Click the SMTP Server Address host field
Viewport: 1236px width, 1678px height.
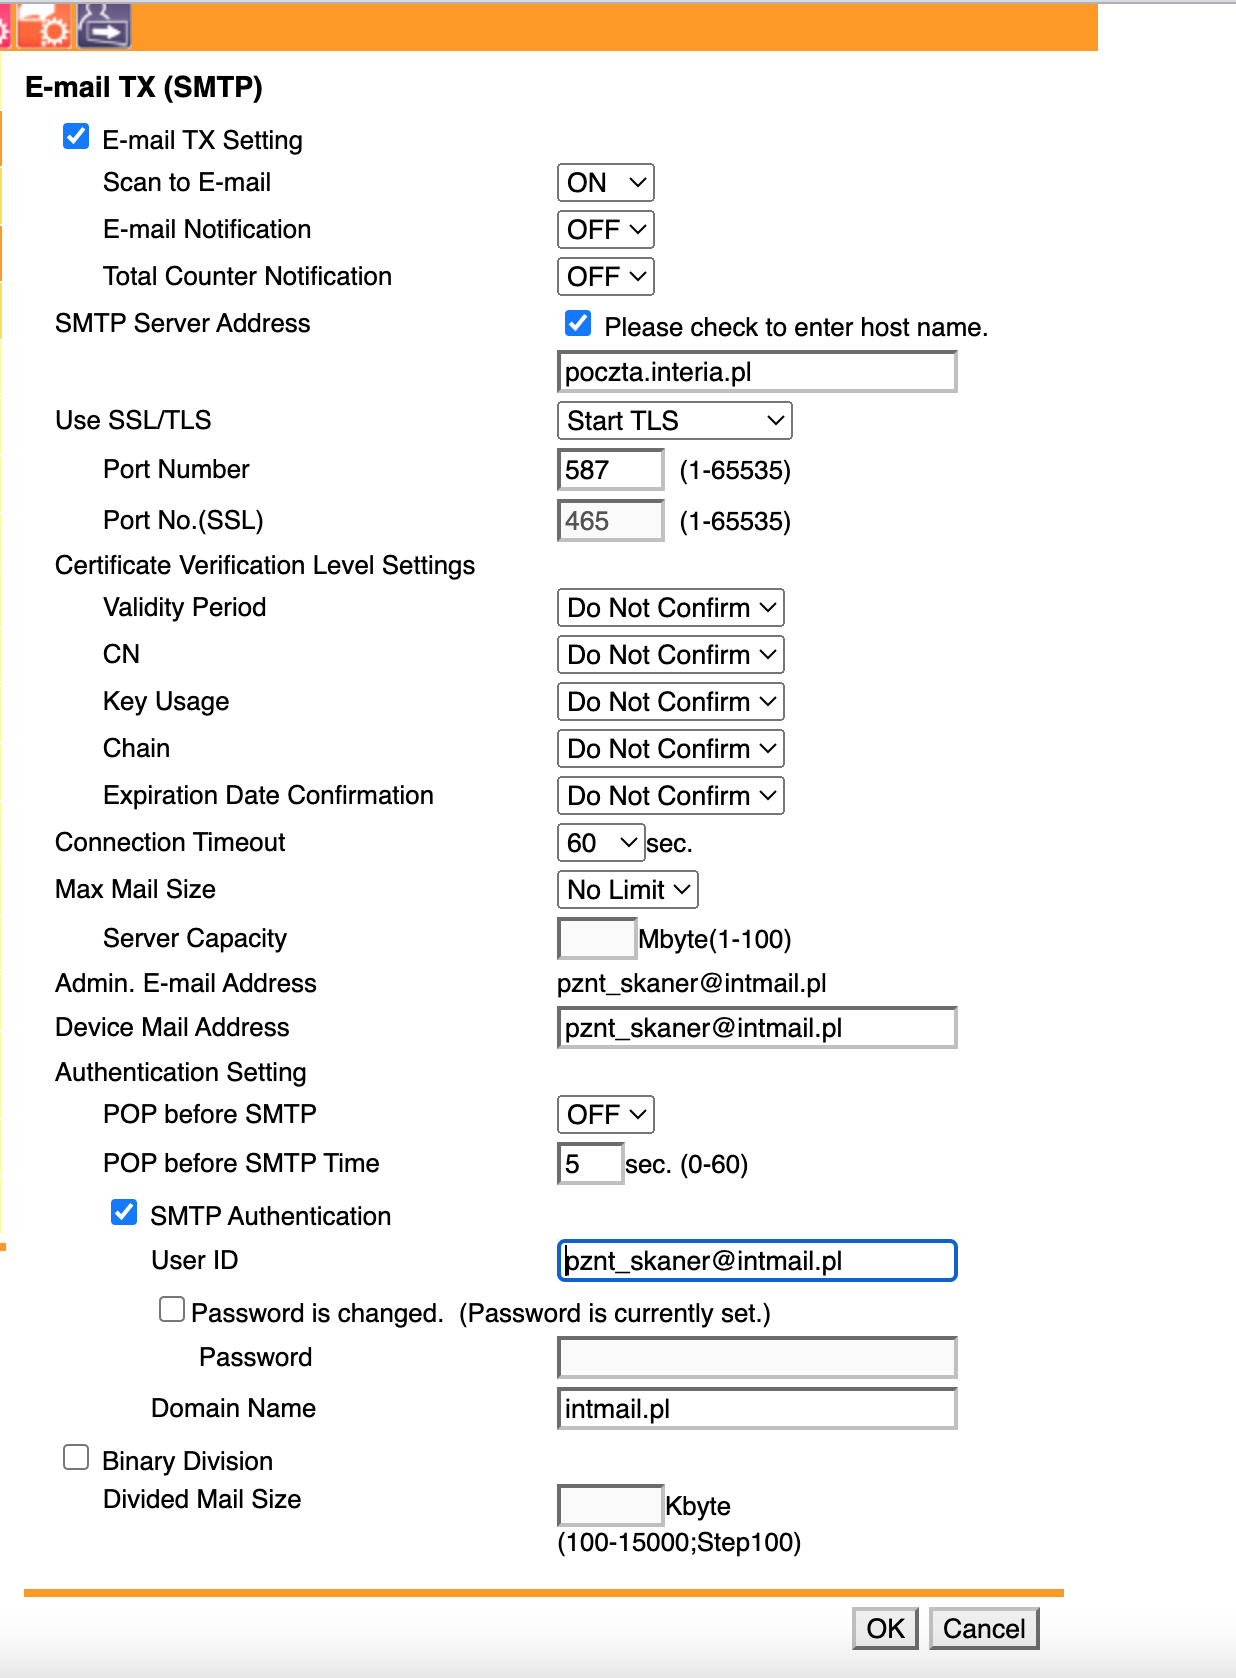click(x=757, y=372)
